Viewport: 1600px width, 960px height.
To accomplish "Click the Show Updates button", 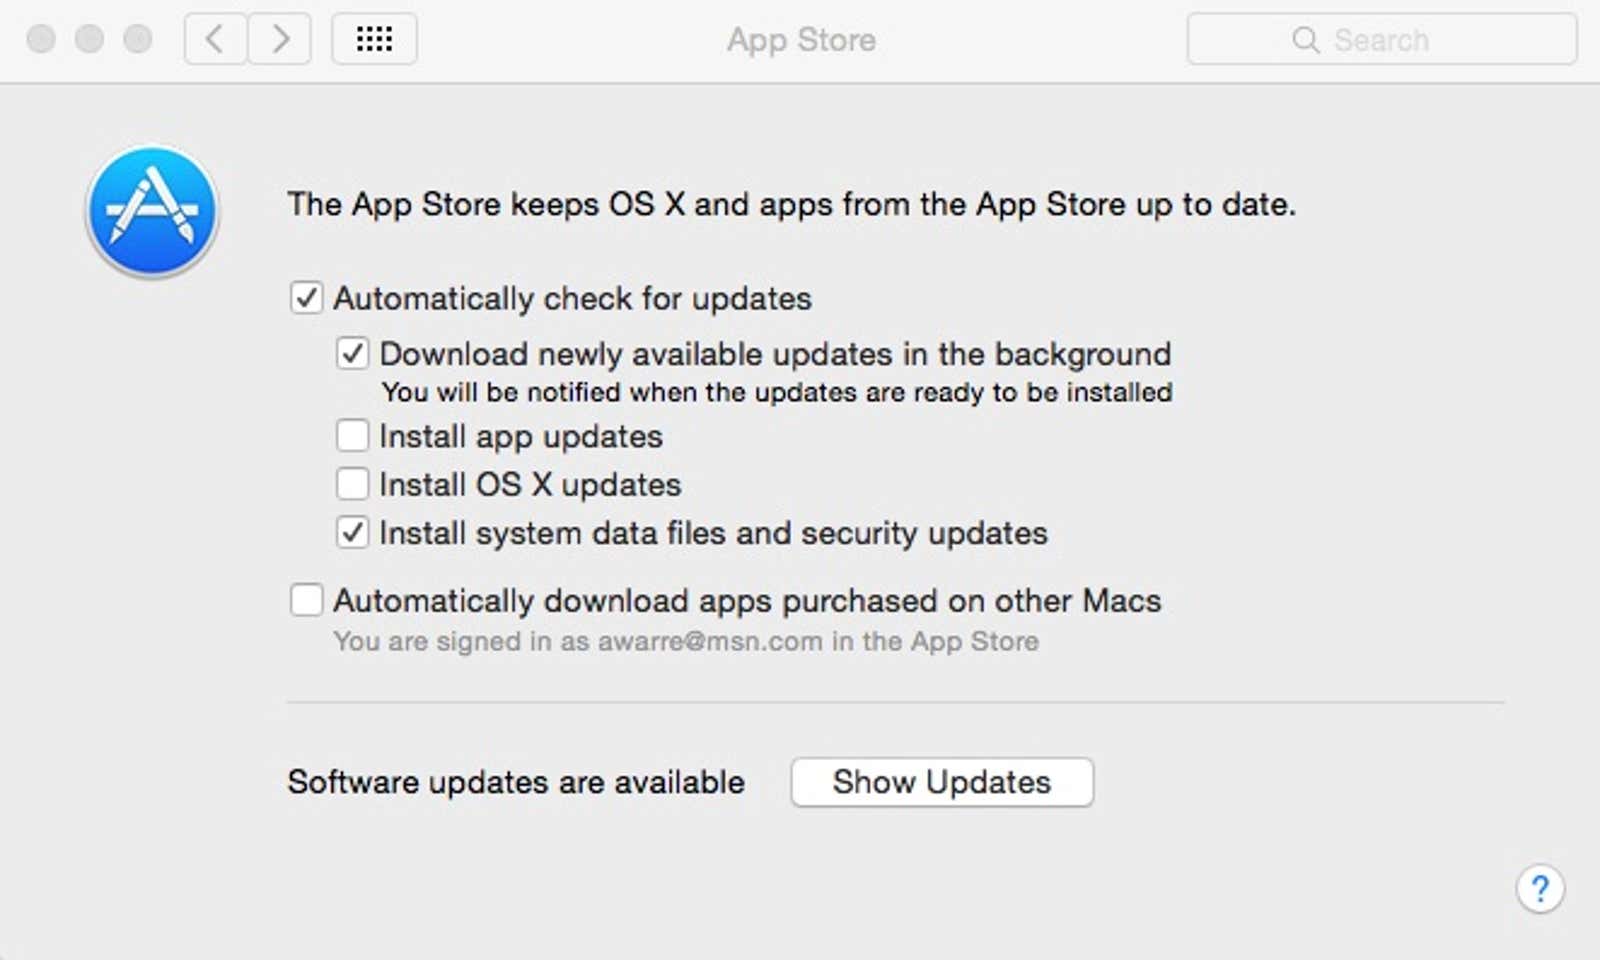I will [x=942, y=782].
